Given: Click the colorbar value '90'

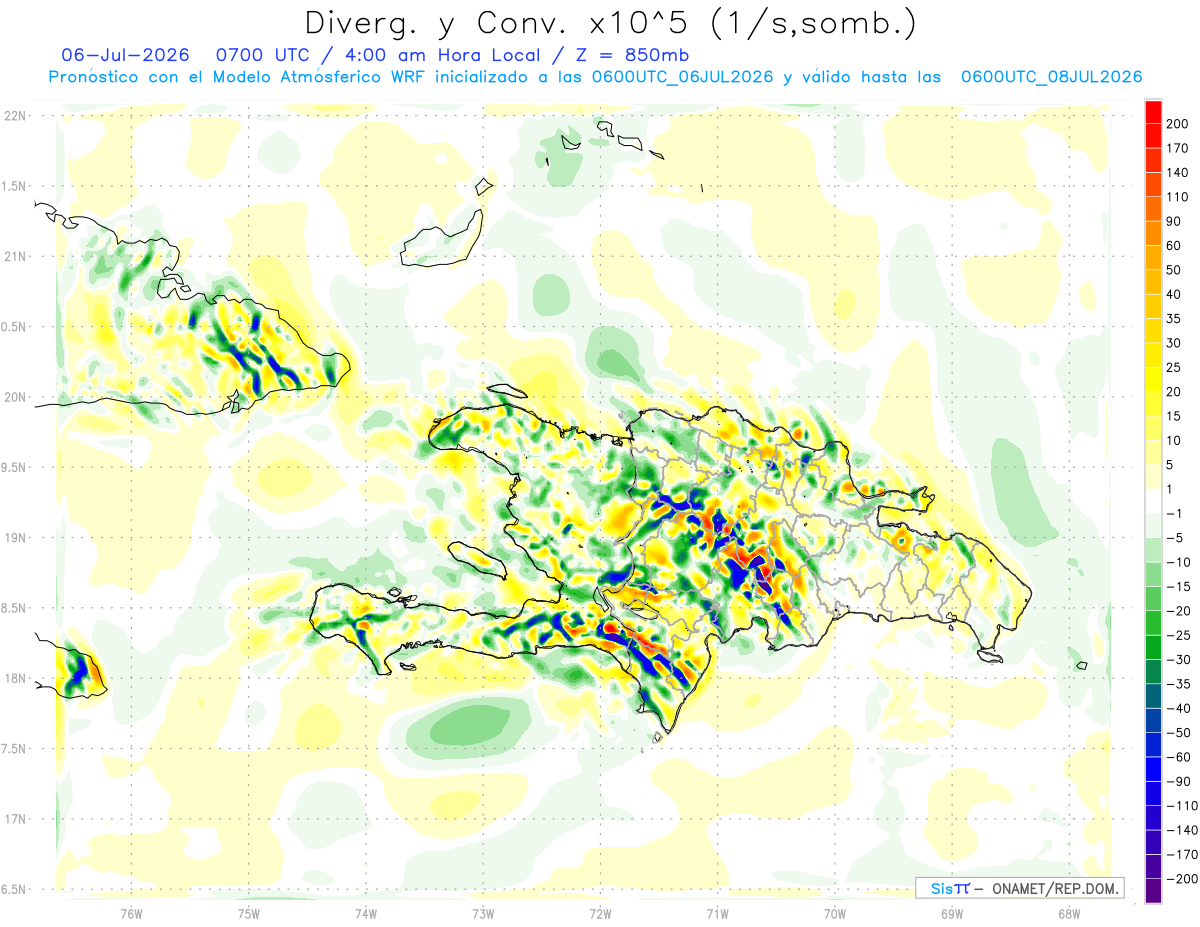Looking at the screenshot, I should pyautogui.click(x=1175, y=221).
